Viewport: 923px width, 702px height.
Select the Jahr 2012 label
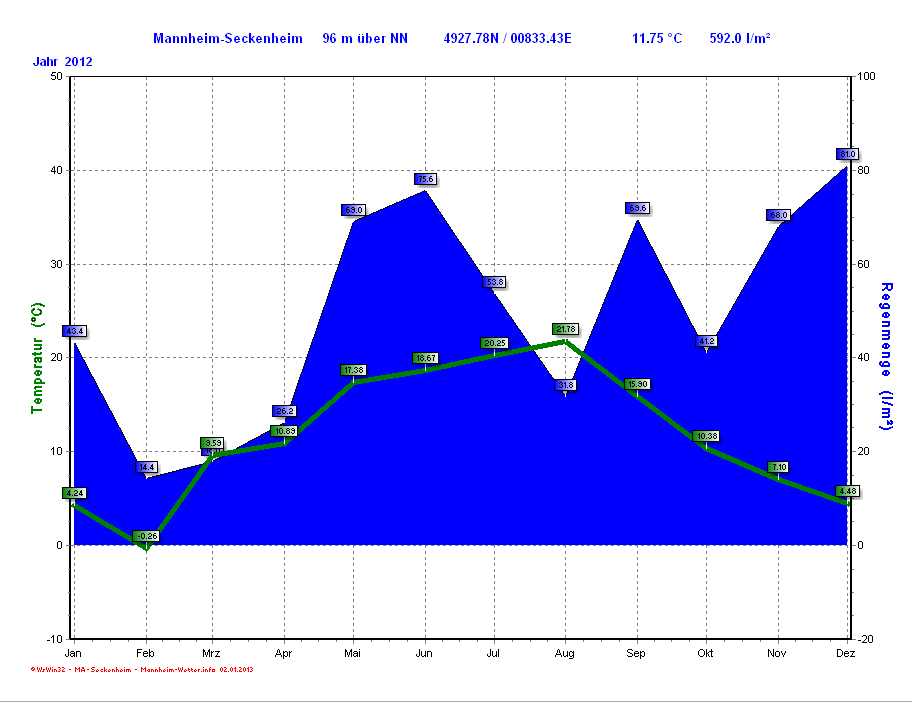click(63, 62)
